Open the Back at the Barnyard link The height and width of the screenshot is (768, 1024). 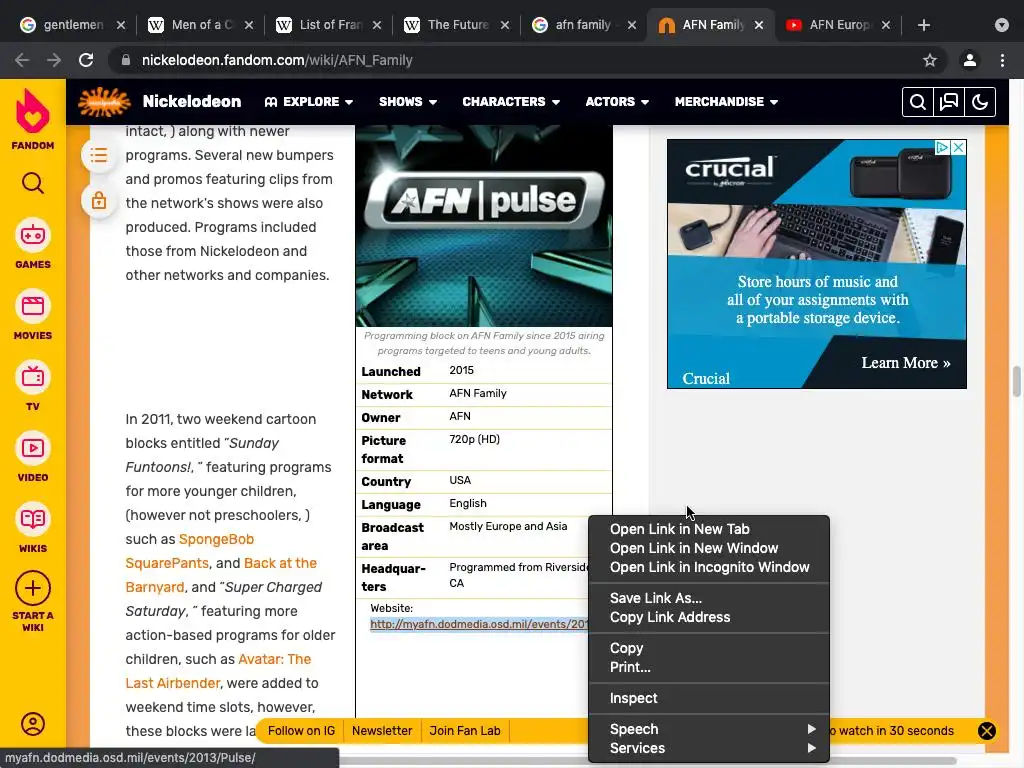pos(280,563)
